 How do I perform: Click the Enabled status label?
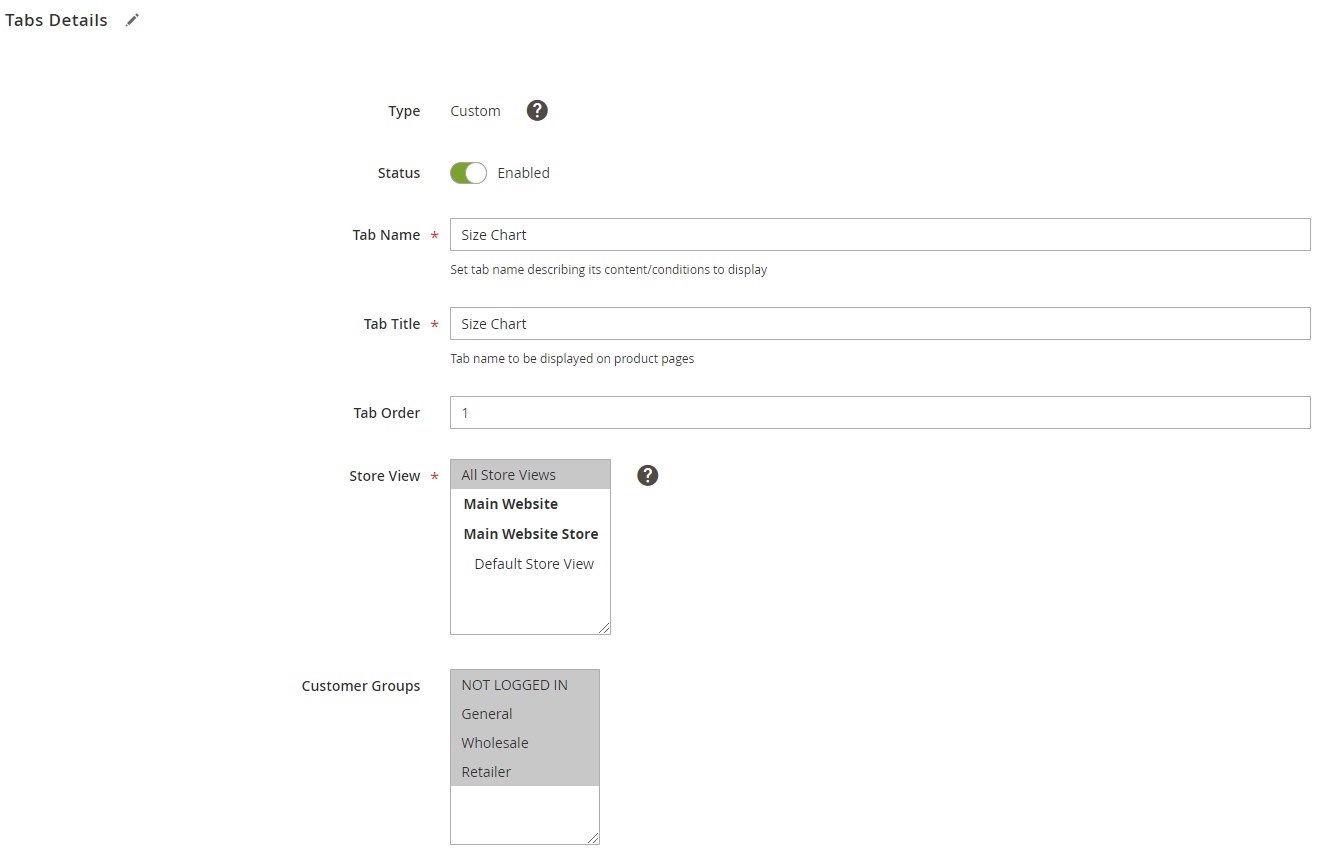[523, 173]
